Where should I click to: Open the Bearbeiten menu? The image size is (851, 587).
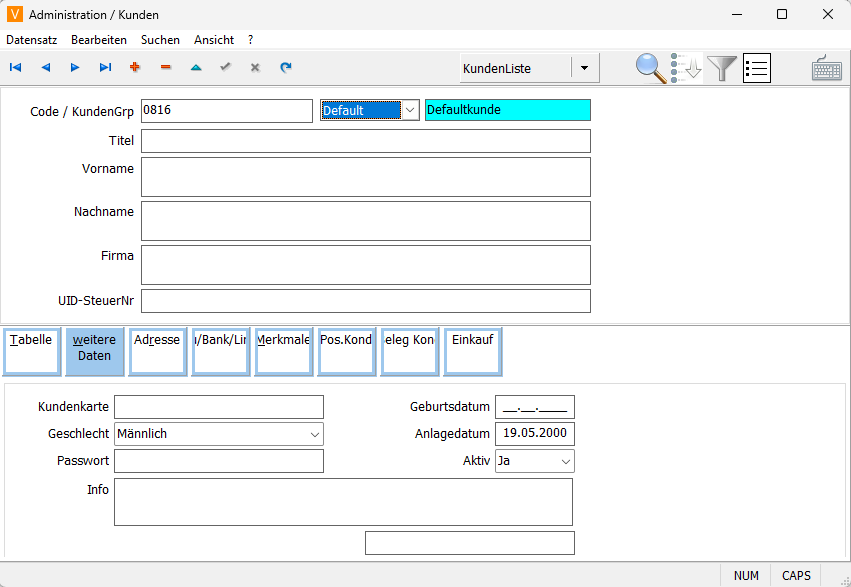pos(98,40)
